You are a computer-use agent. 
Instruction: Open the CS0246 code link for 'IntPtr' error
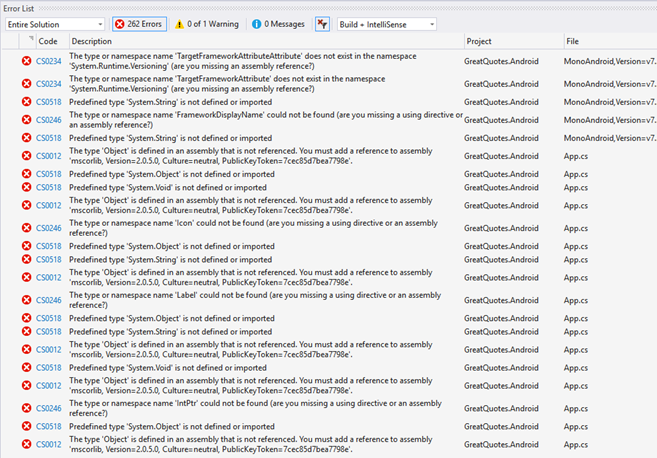tap(49, 408)
